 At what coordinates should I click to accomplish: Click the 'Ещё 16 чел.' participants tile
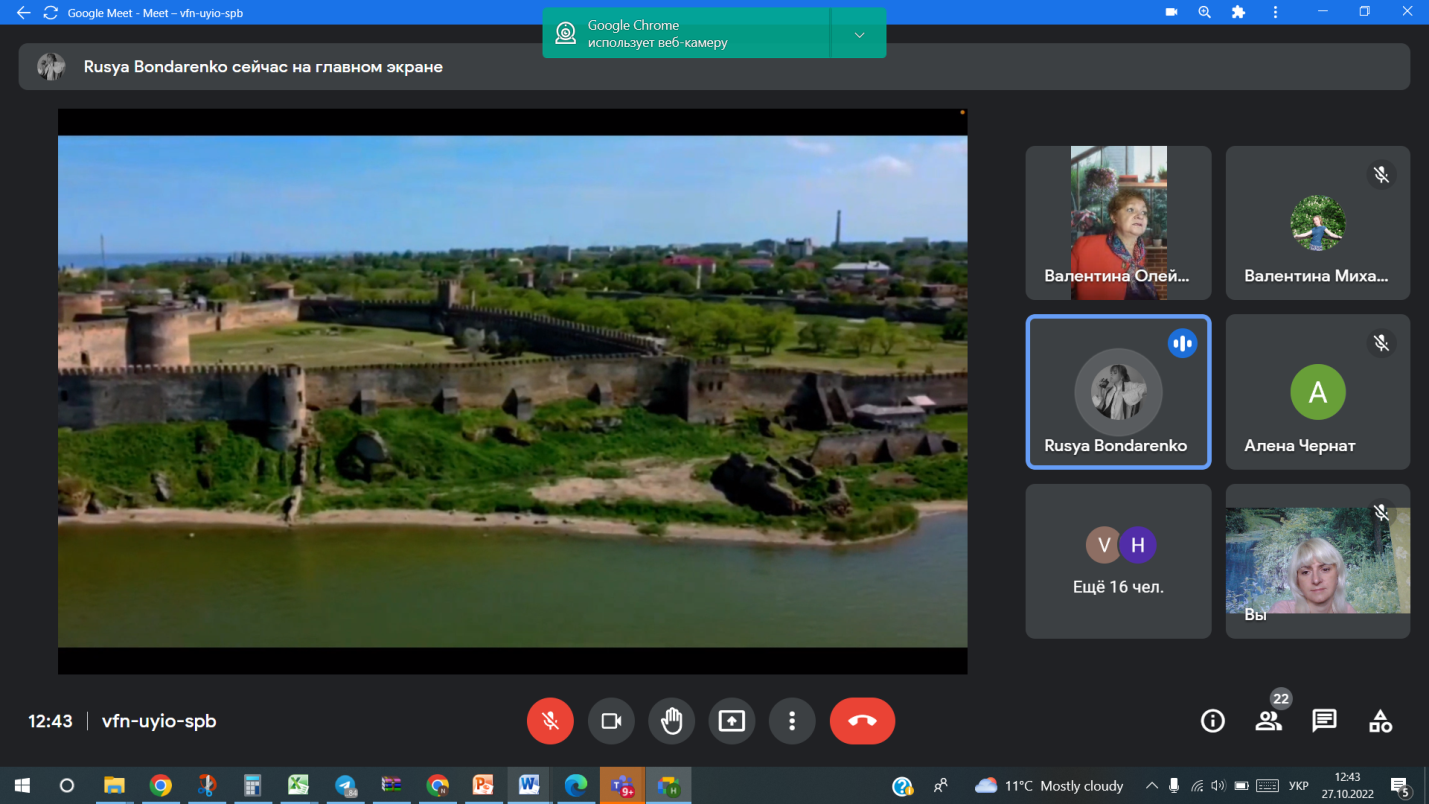1118,561
